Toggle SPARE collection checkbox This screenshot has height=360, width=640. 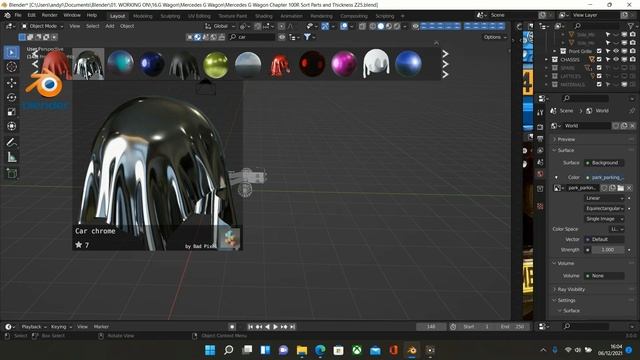point(599,68)
